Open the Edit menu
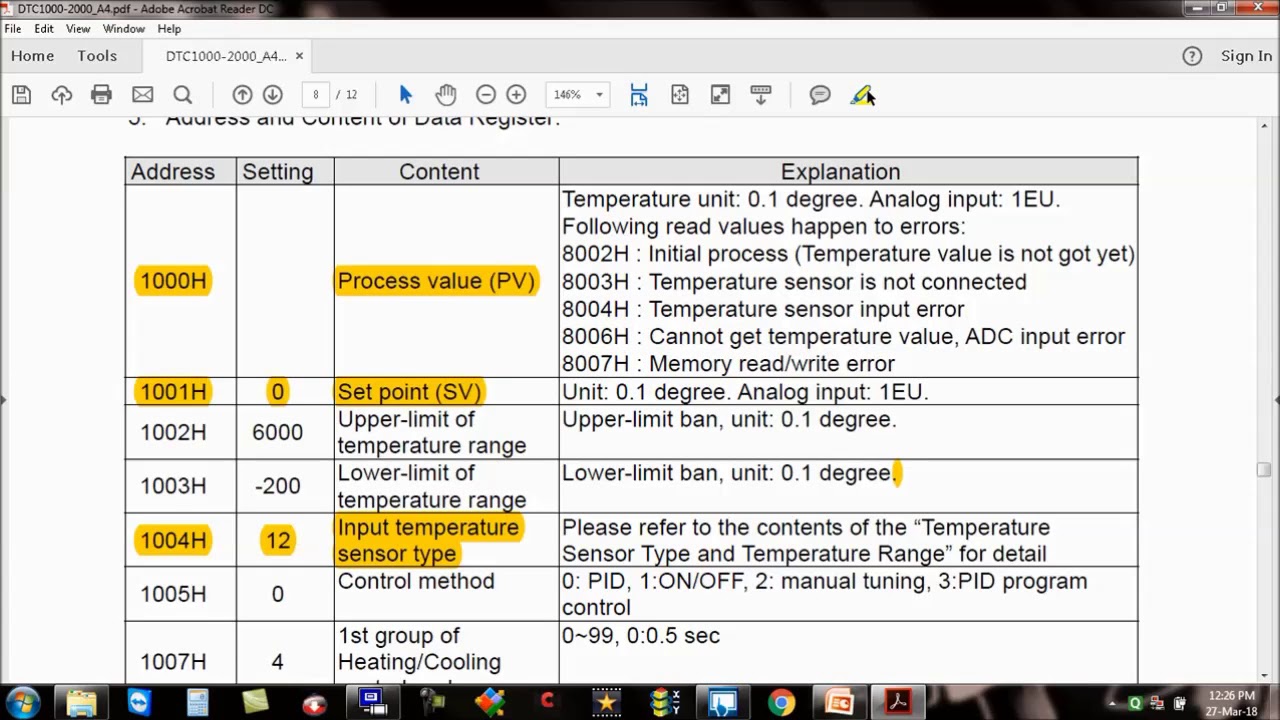The image size is (1280, 720). (x=44, y=29)
